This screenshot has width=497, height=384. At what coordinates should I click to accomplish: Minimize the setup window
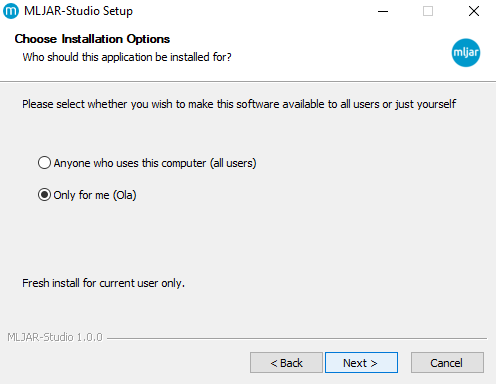tap(383, 11)
